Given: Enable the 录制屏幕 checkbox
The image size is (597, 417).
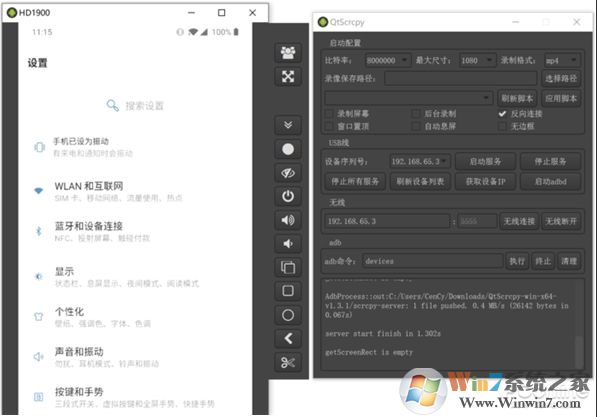Looking at the screenshot, I should (x=329, y=114).
